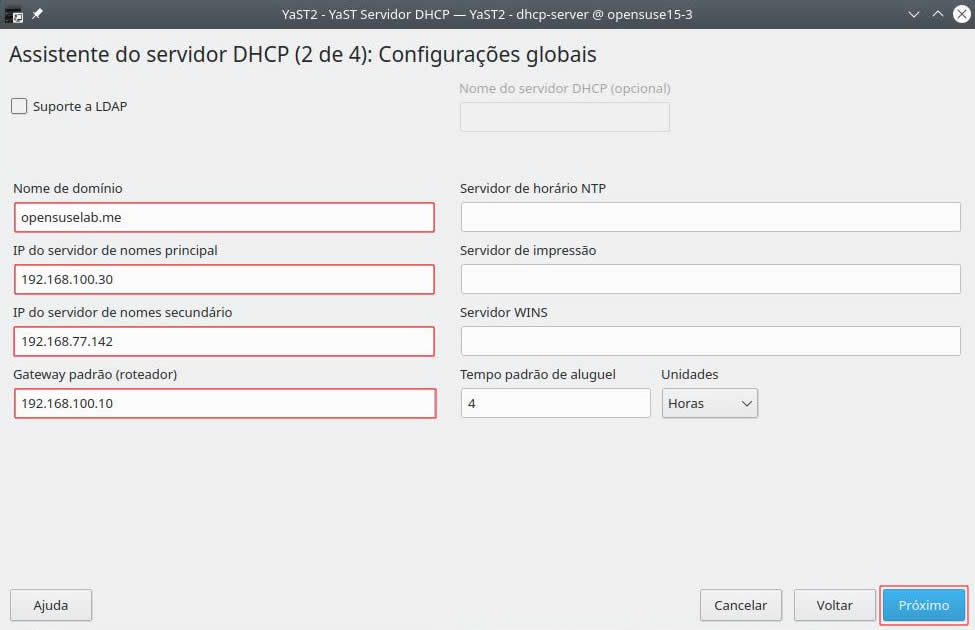
Task: Click the Nome do servidor DHCP field
Action: (x=564, y=117)
